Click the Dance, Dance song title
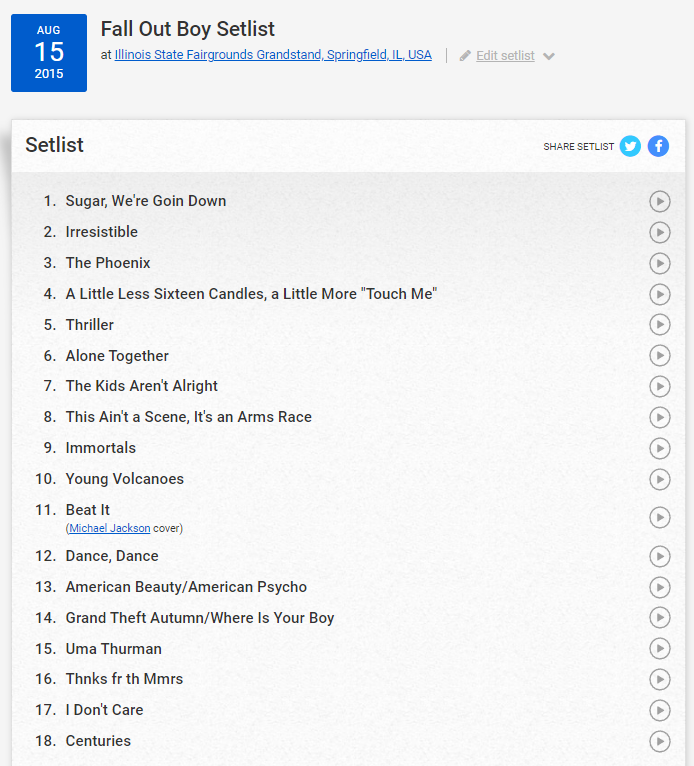 (112, 556)
